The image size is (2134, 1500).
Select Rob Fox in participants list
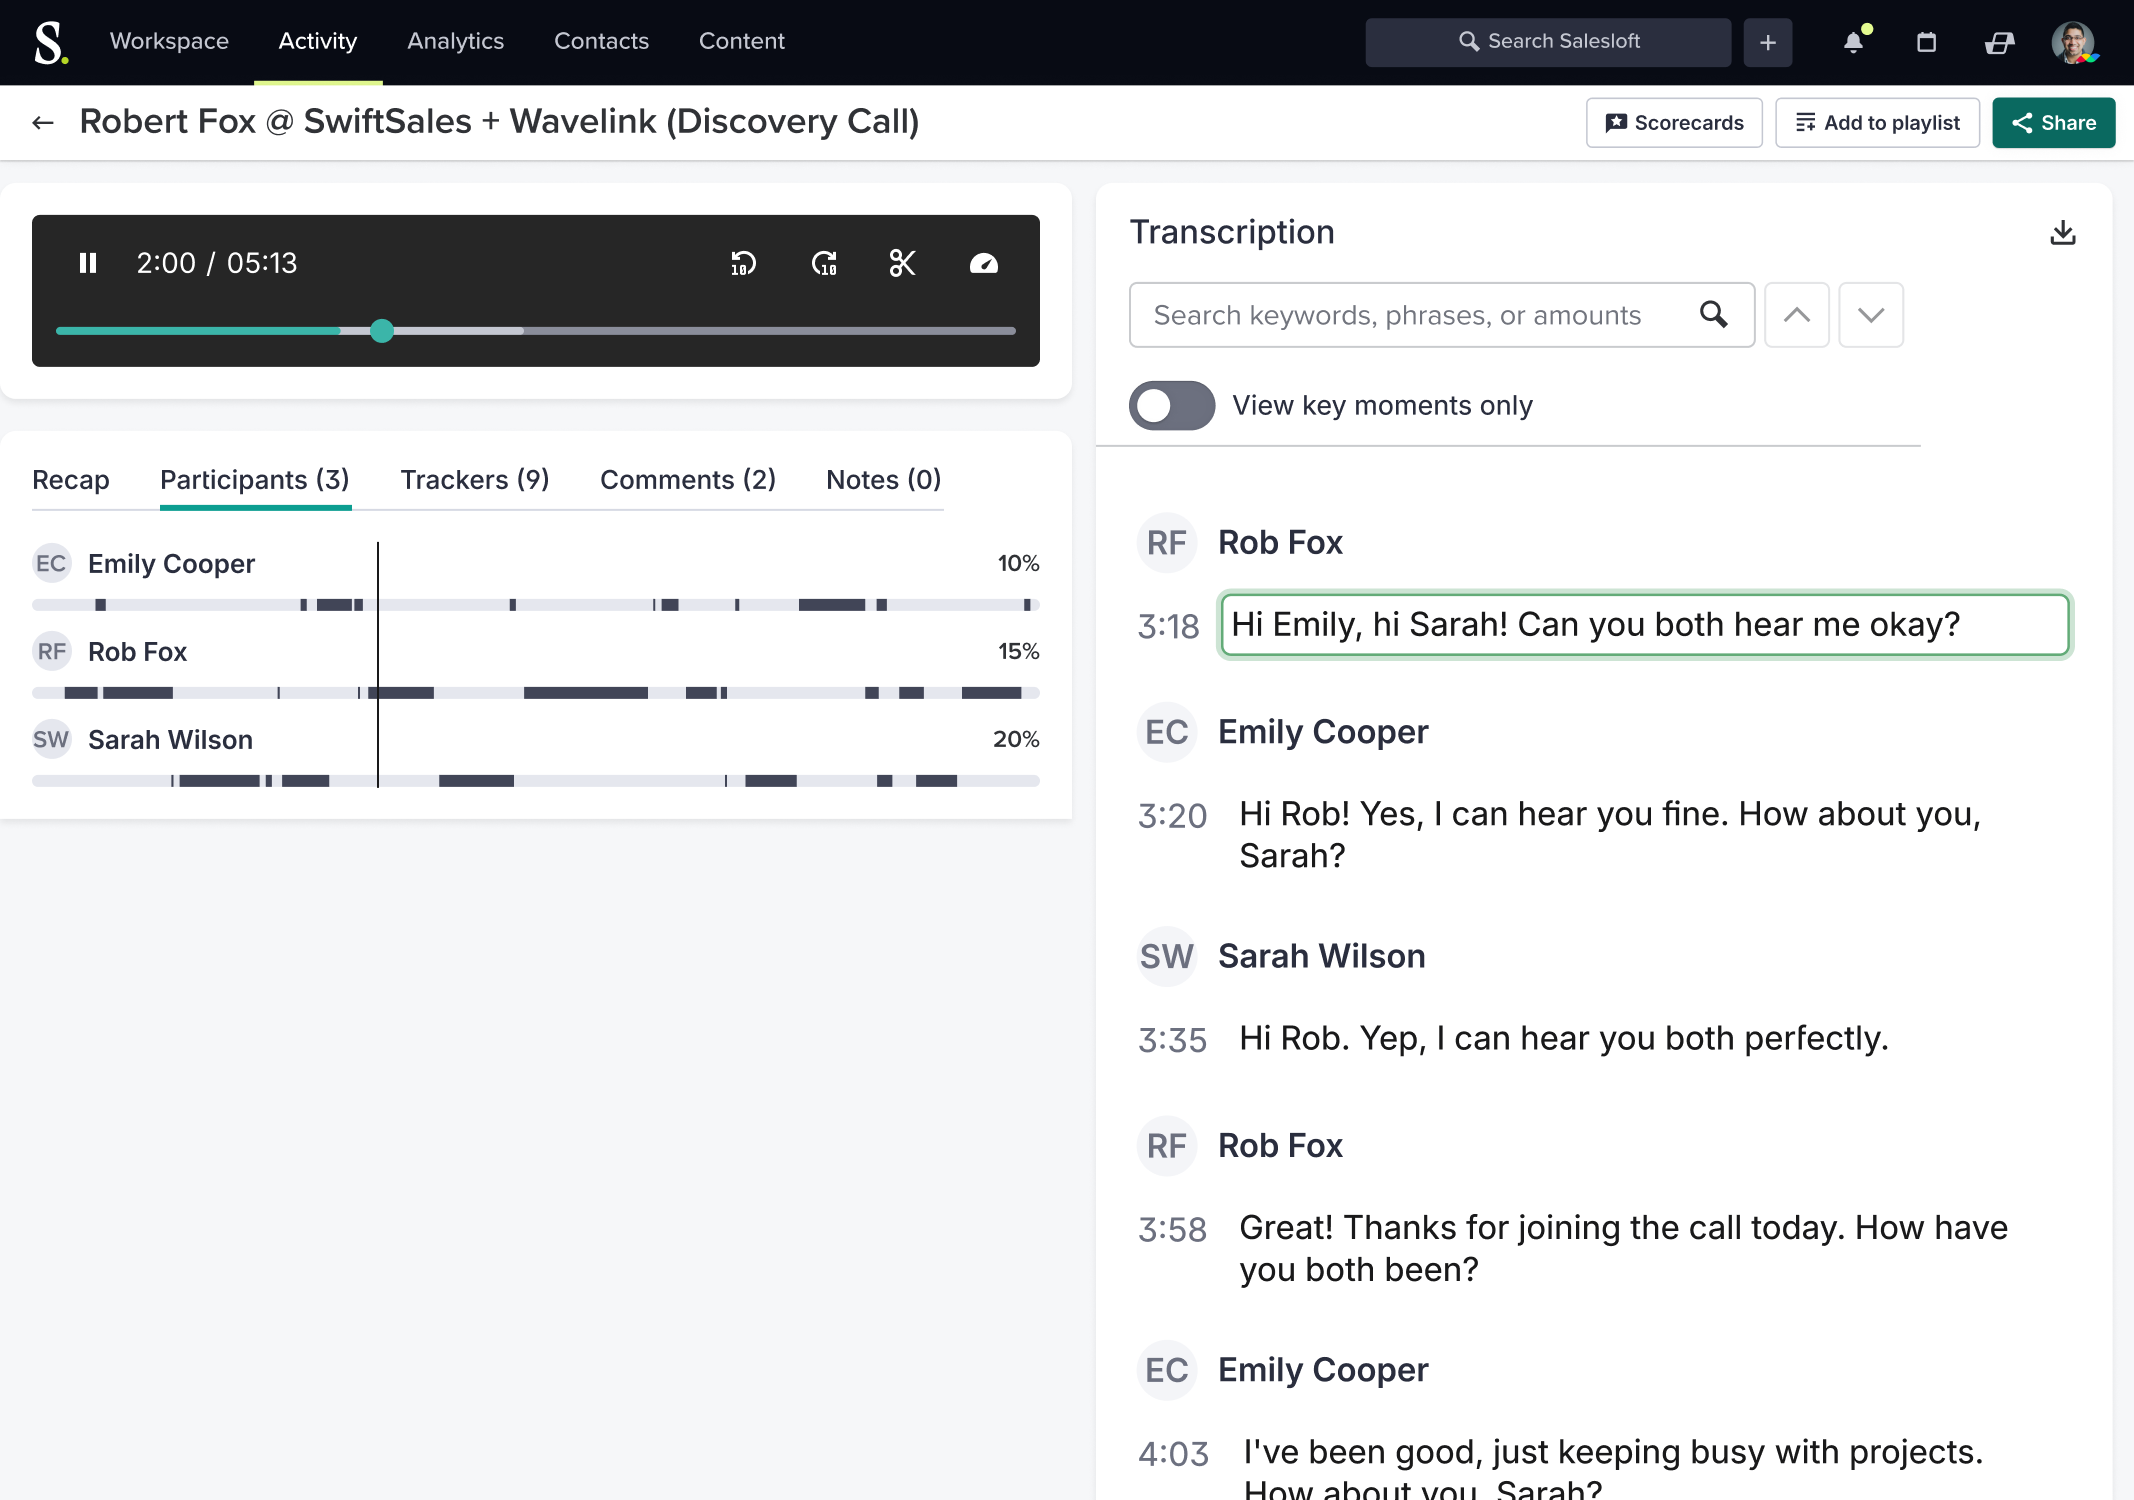(137, 652)
